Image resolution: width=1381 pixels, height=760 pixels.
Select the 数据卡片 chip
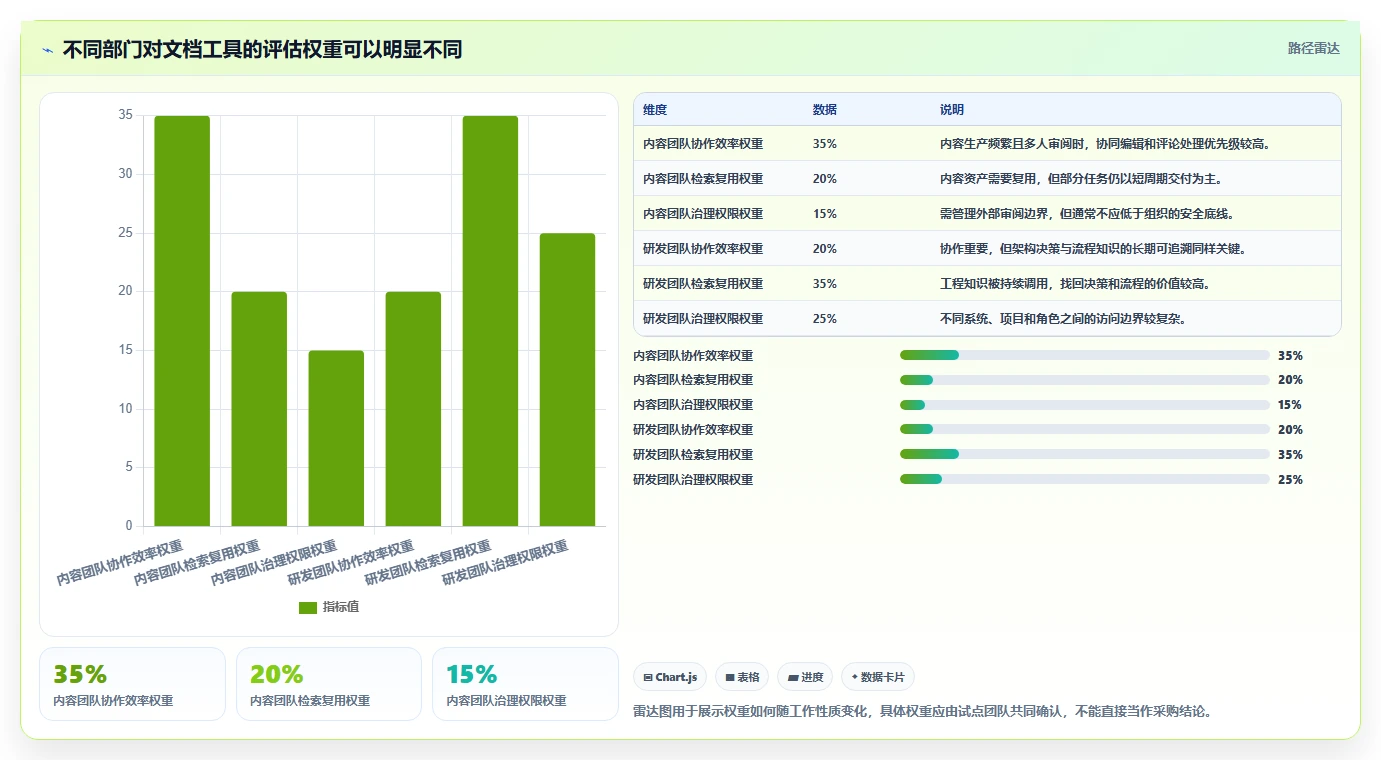click(878, 677)
